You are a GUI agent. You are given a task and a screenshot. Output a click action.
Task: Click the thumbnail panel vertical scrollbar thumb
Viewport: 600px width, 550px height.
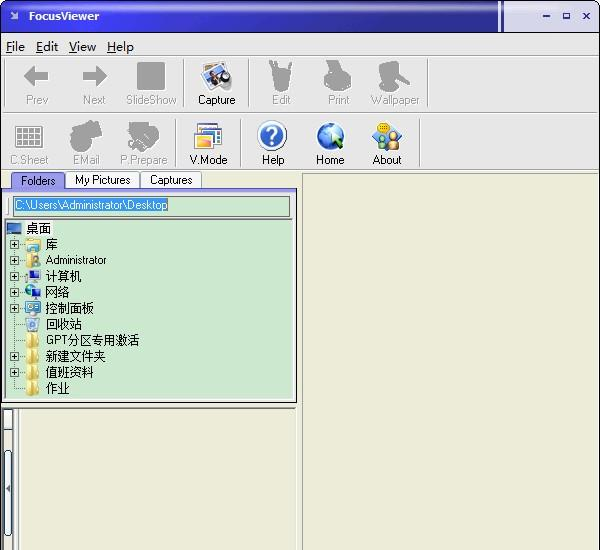pyautogui.click(x=8, y=493)
